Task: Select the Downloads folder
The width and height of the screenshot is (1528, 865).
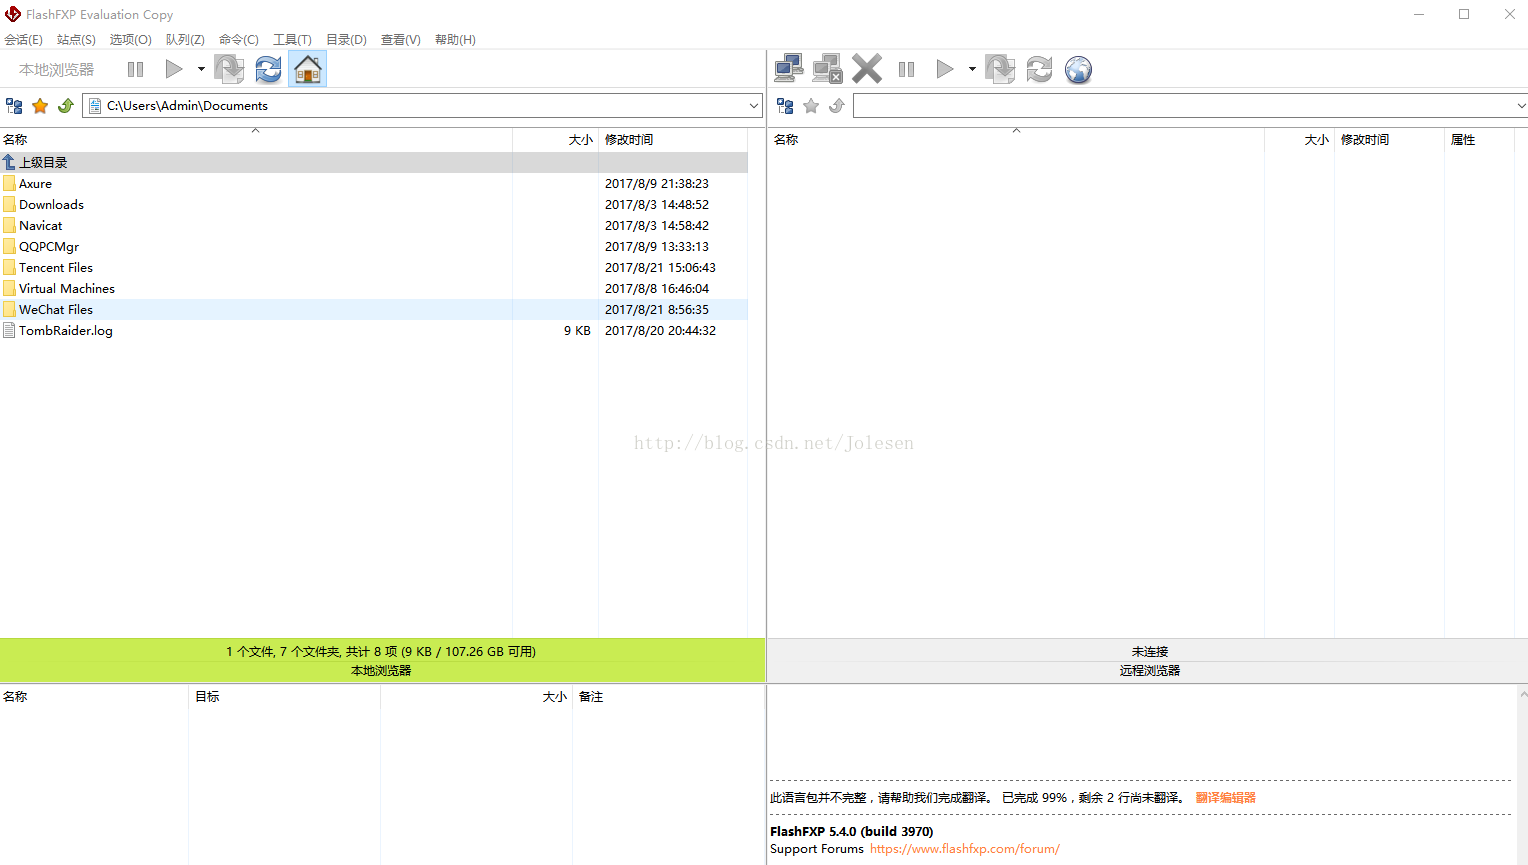Action: [x=374, y=205]
